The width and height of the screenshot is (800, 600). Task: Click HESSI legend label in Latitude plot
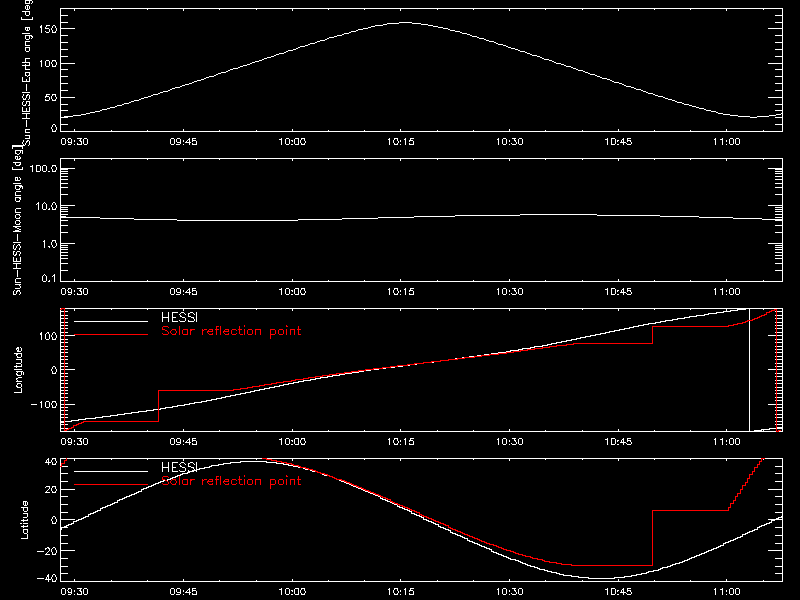pos(179,467)
